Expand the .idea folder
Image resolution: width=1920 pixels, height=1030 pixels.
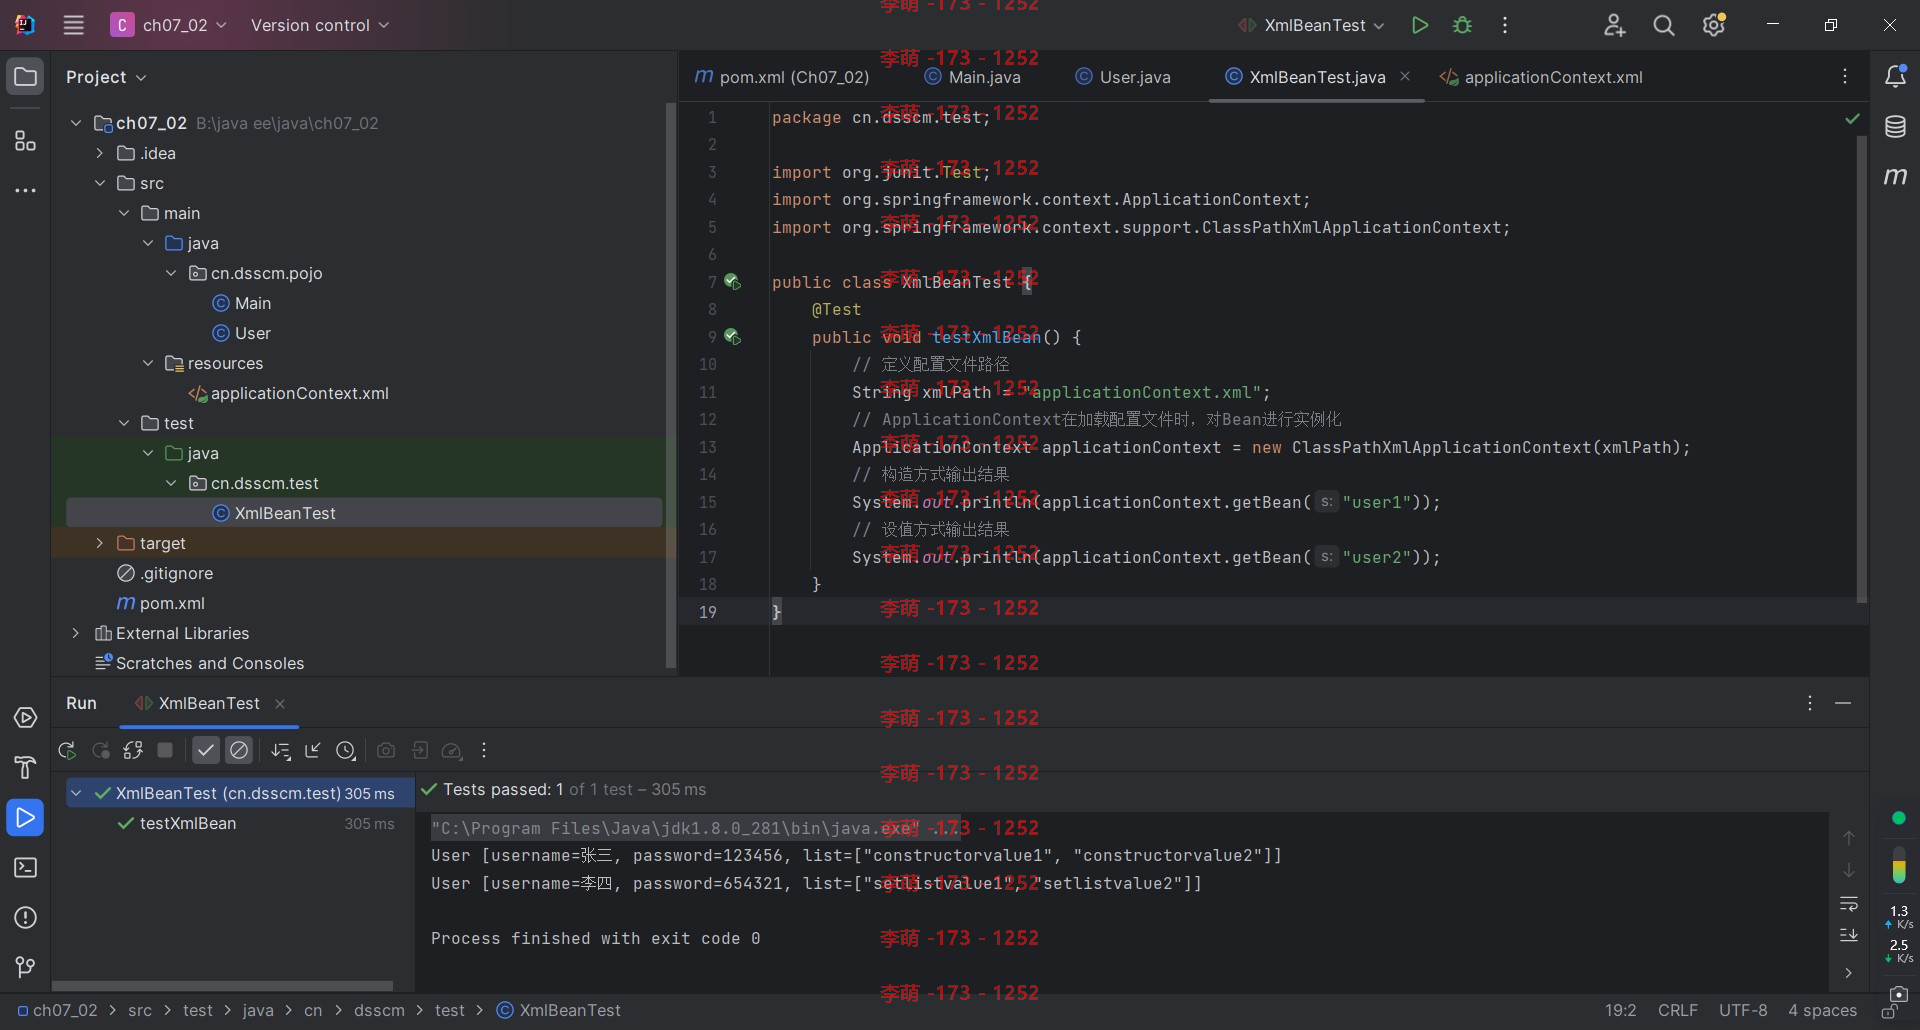100,153
